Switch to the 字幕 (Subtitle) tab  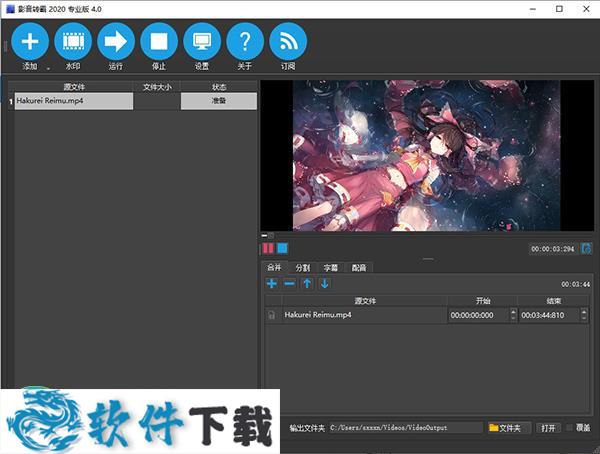tap(331, 268)
